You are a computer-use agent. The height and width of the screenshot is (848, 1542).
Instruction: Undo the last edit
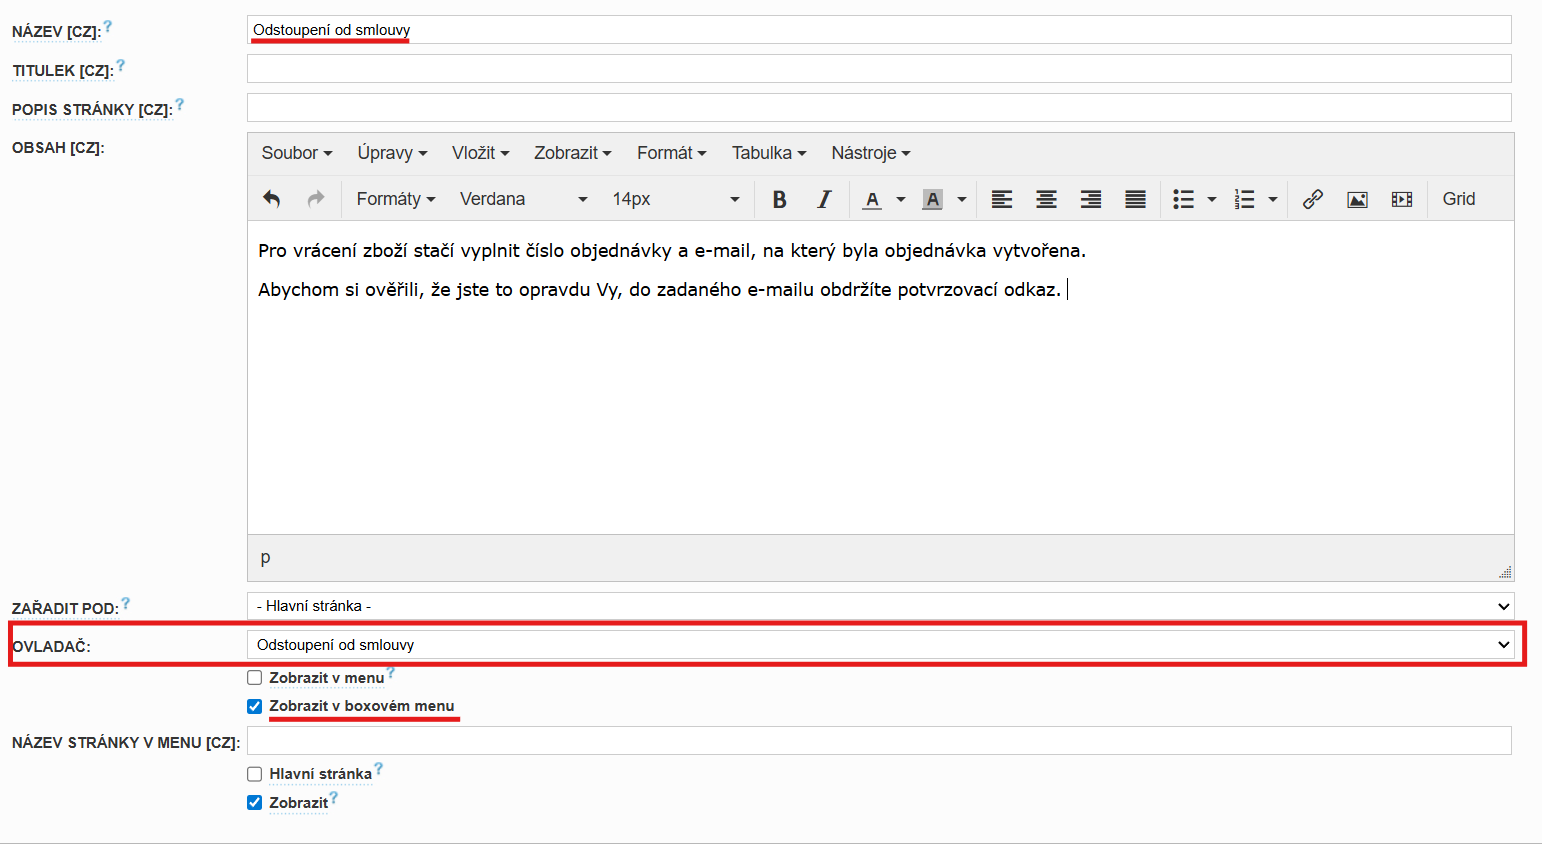click(x=271, y=199)
